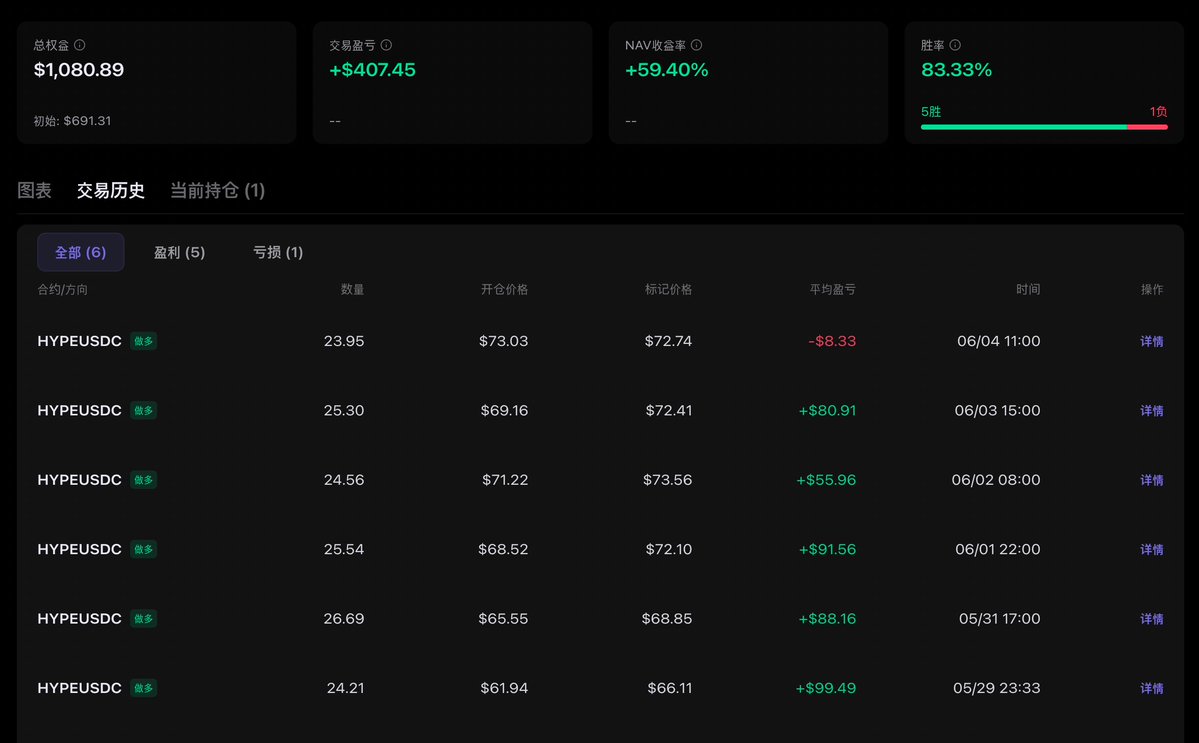Click the win rate progress bar
The width and height of the screenshot is (1199, 743).
pos(1044,127)
